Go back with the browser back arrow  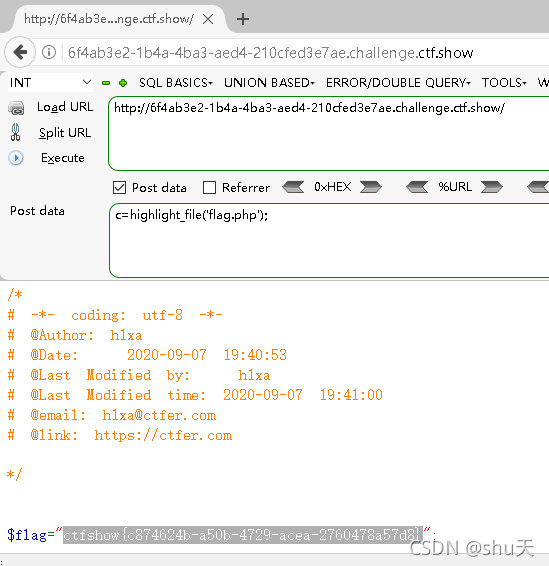[20, 52]
